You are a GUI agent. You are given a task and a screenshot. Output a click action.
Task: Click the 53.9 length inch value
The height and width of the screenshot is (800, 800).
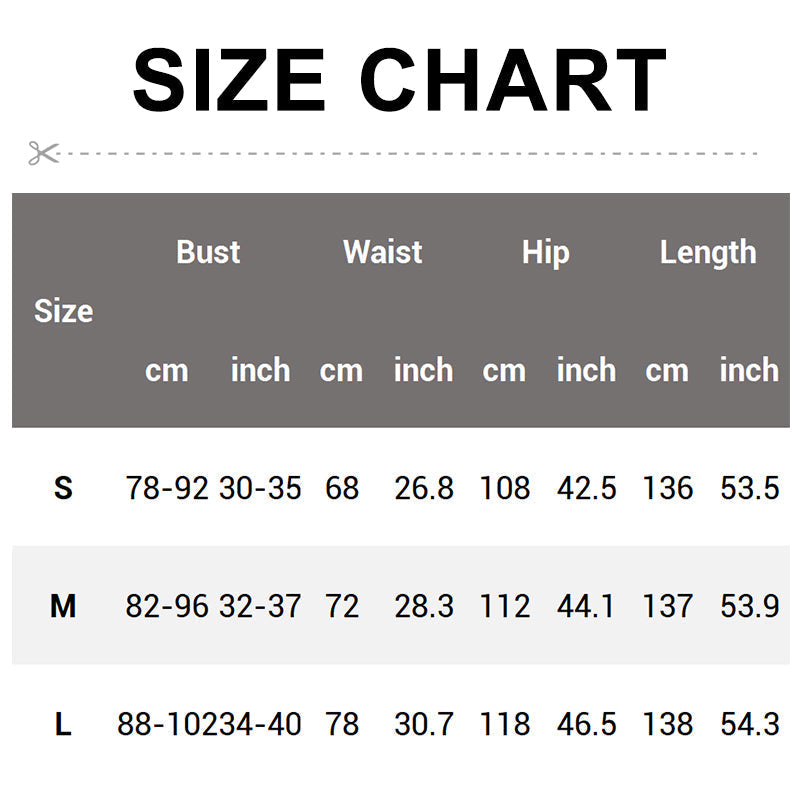(x=749, y=606)
